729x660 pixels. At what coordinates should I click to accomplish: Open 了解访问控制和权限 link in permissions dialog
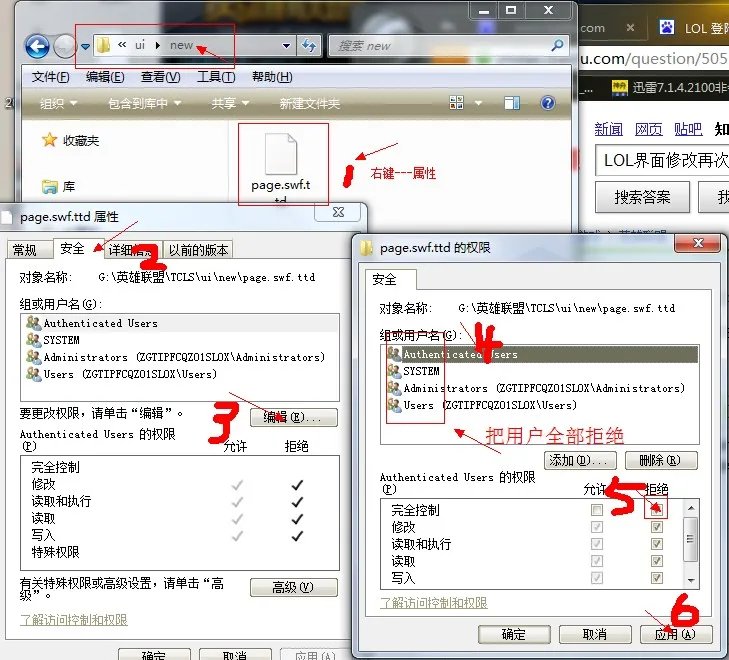(434, 603)
